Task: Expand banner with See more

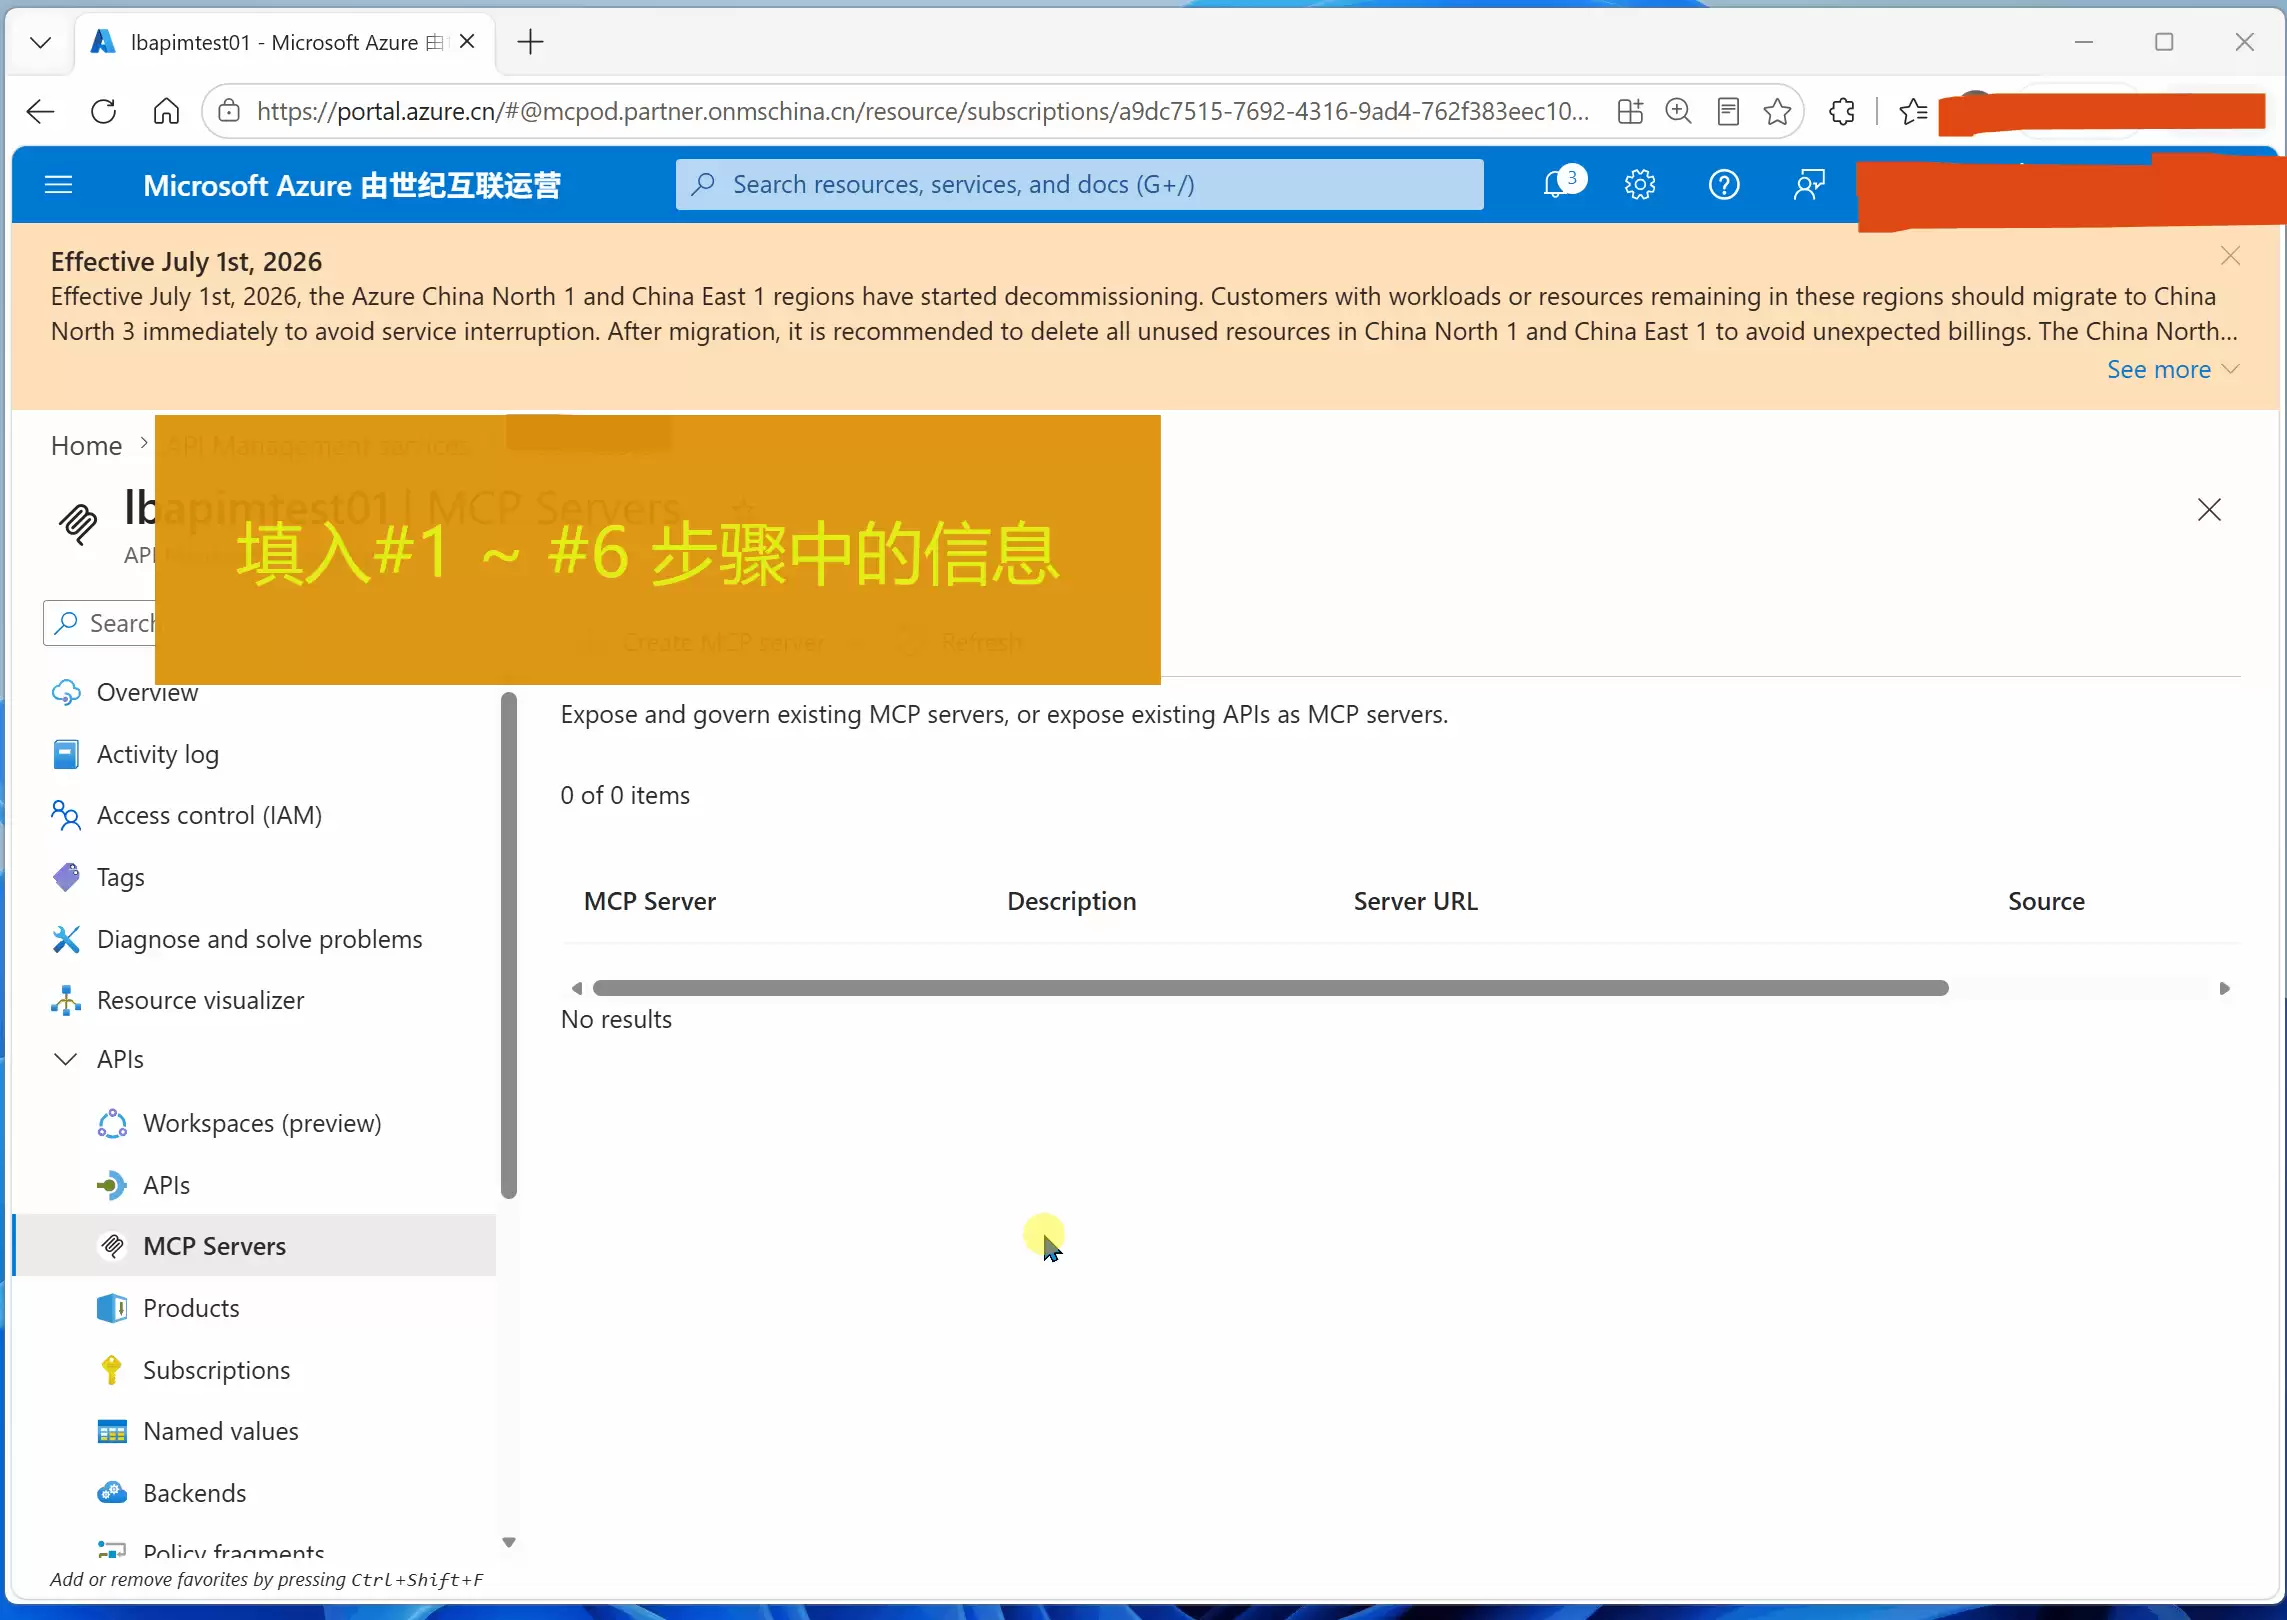Action: click(x=2172, y=370)
